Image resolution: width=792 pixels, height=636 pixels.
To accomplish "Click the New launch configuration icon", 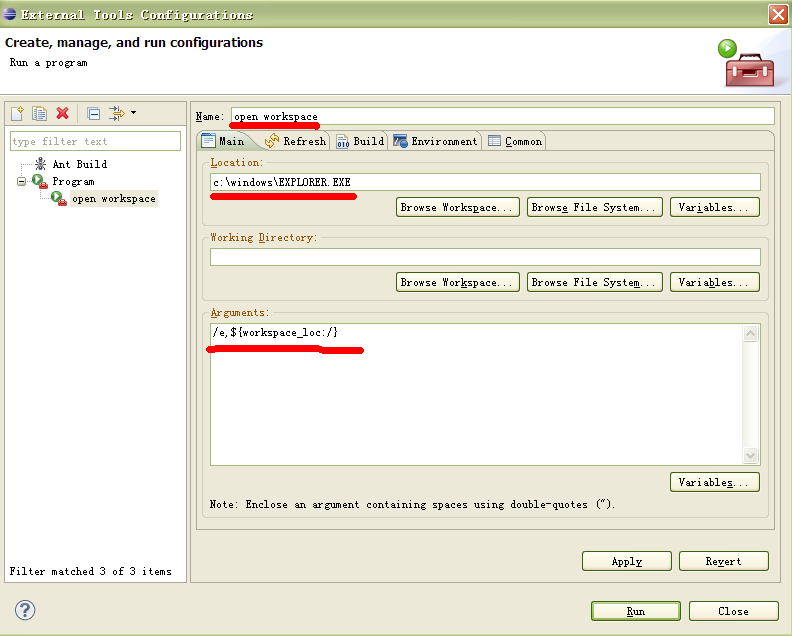I will (17, 113).
